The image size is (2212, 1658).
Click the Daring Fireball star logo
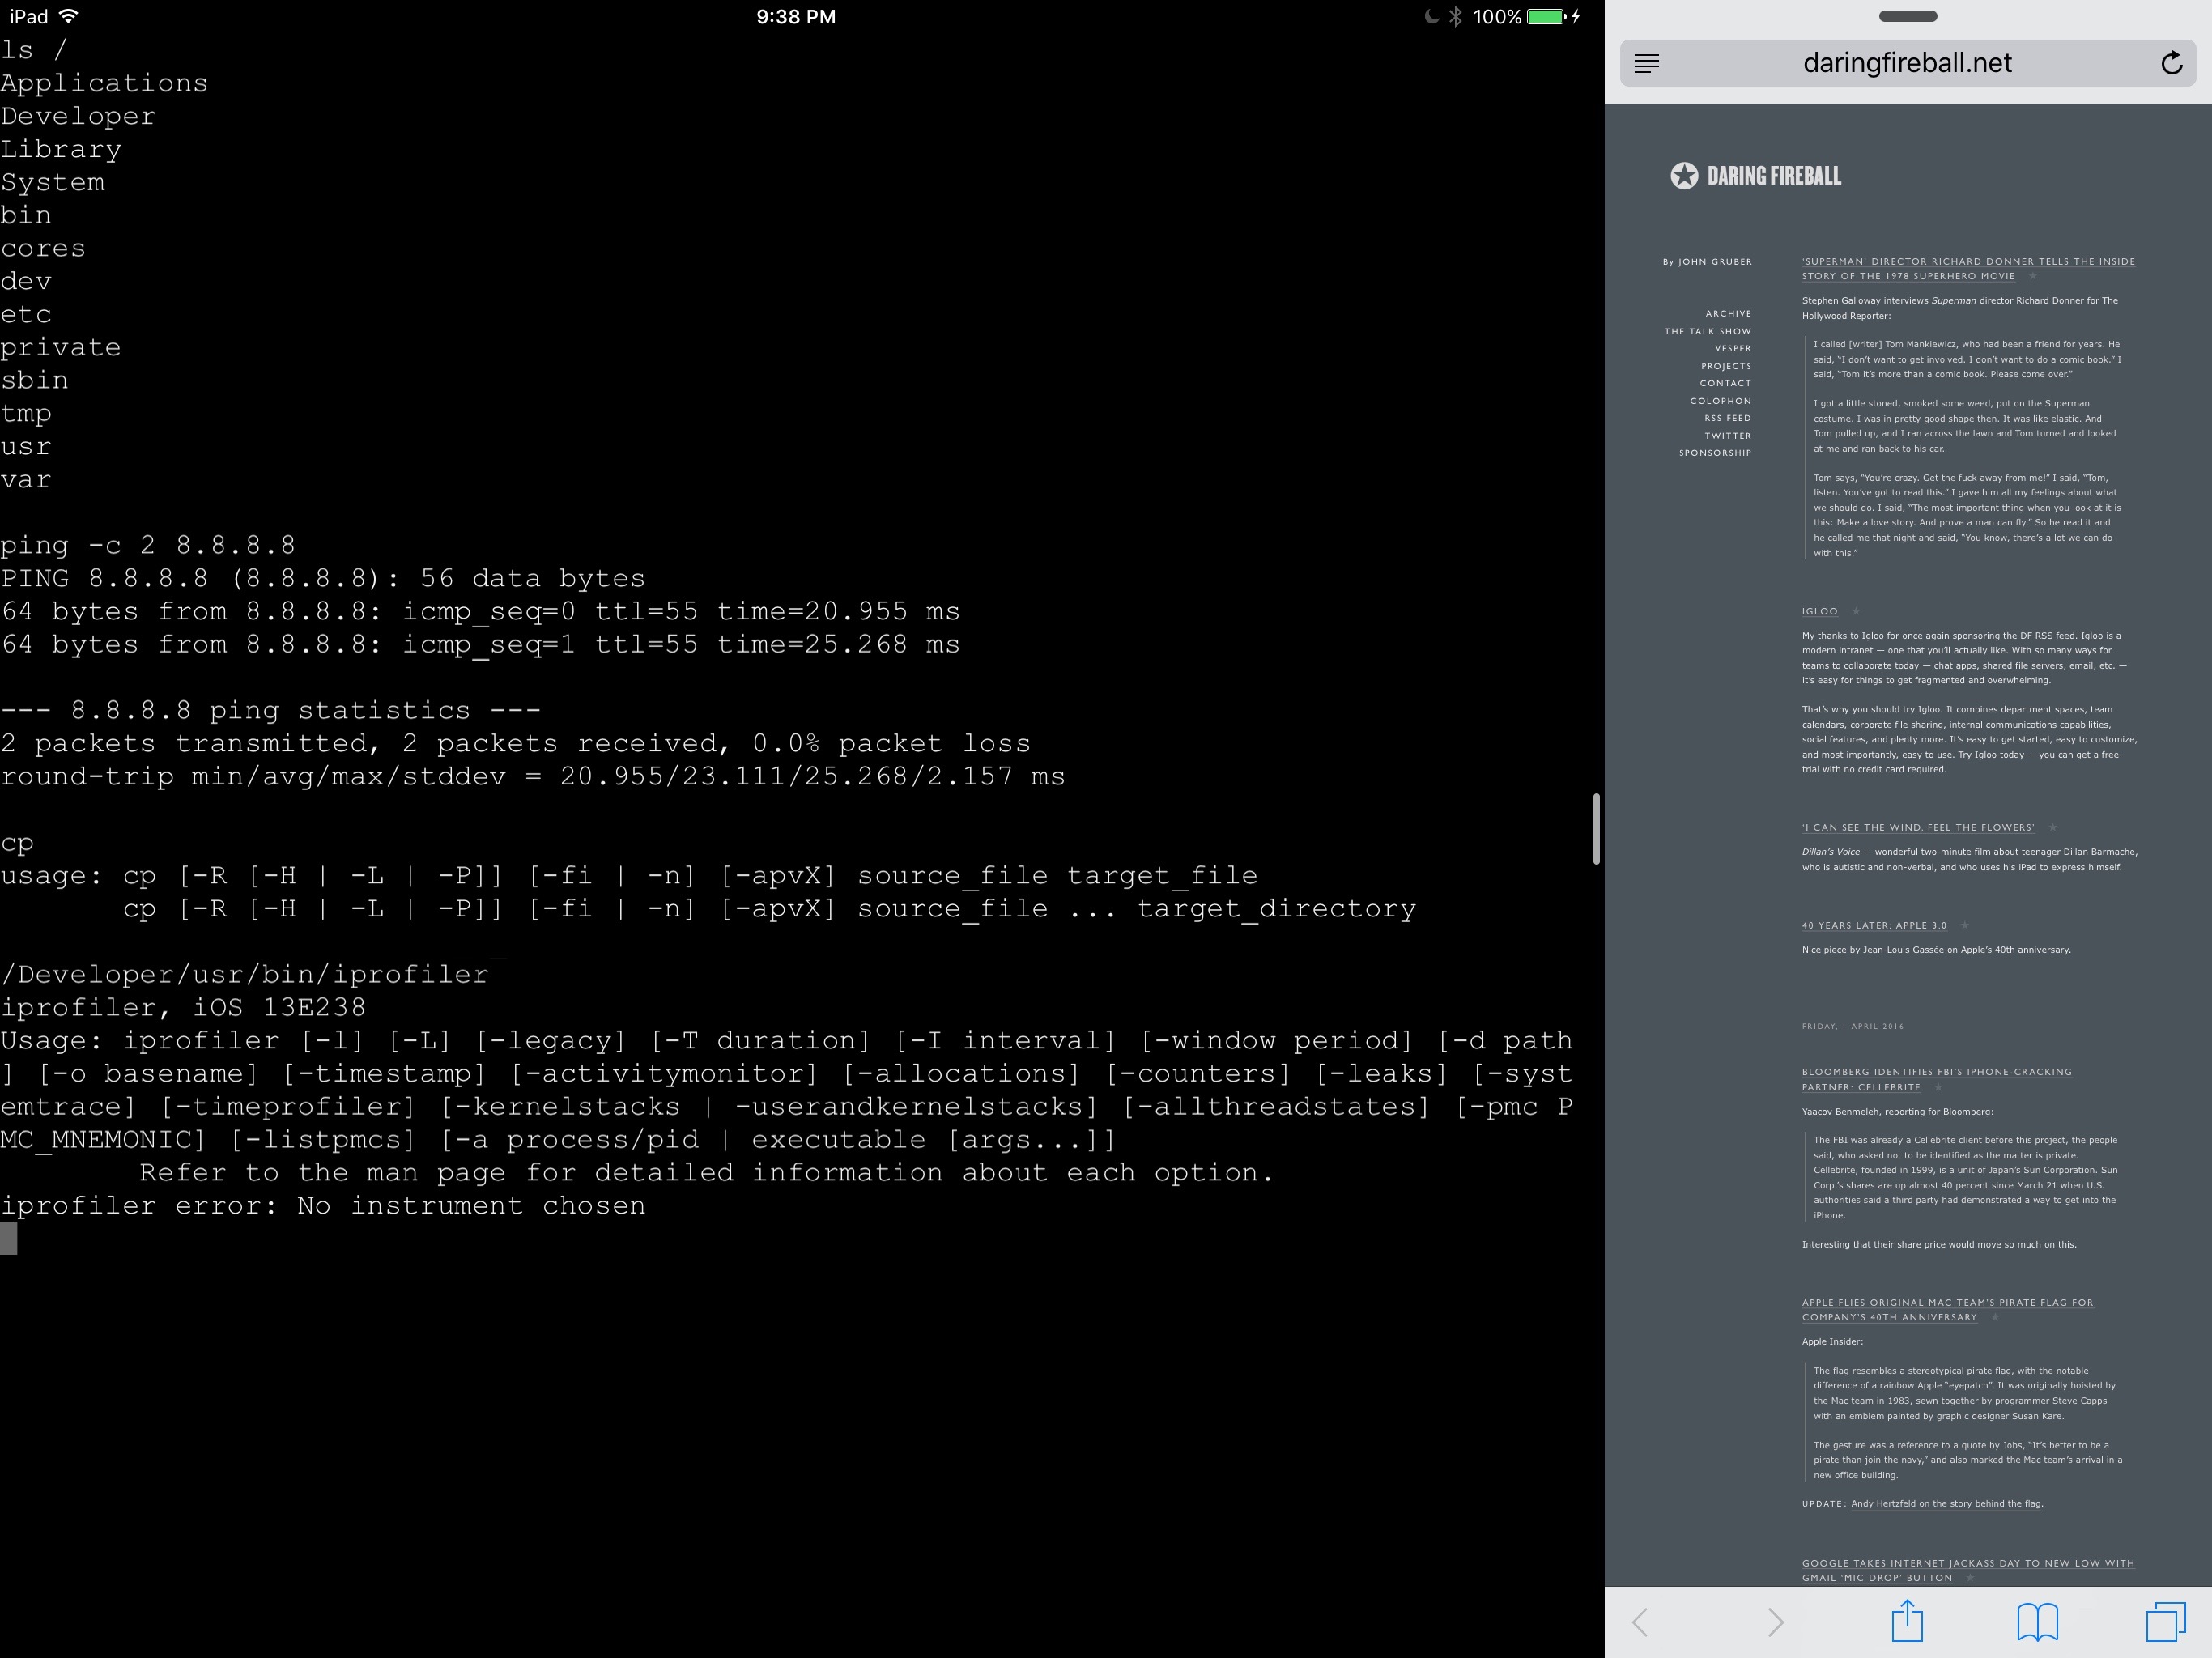click(x=1684, y=176)
